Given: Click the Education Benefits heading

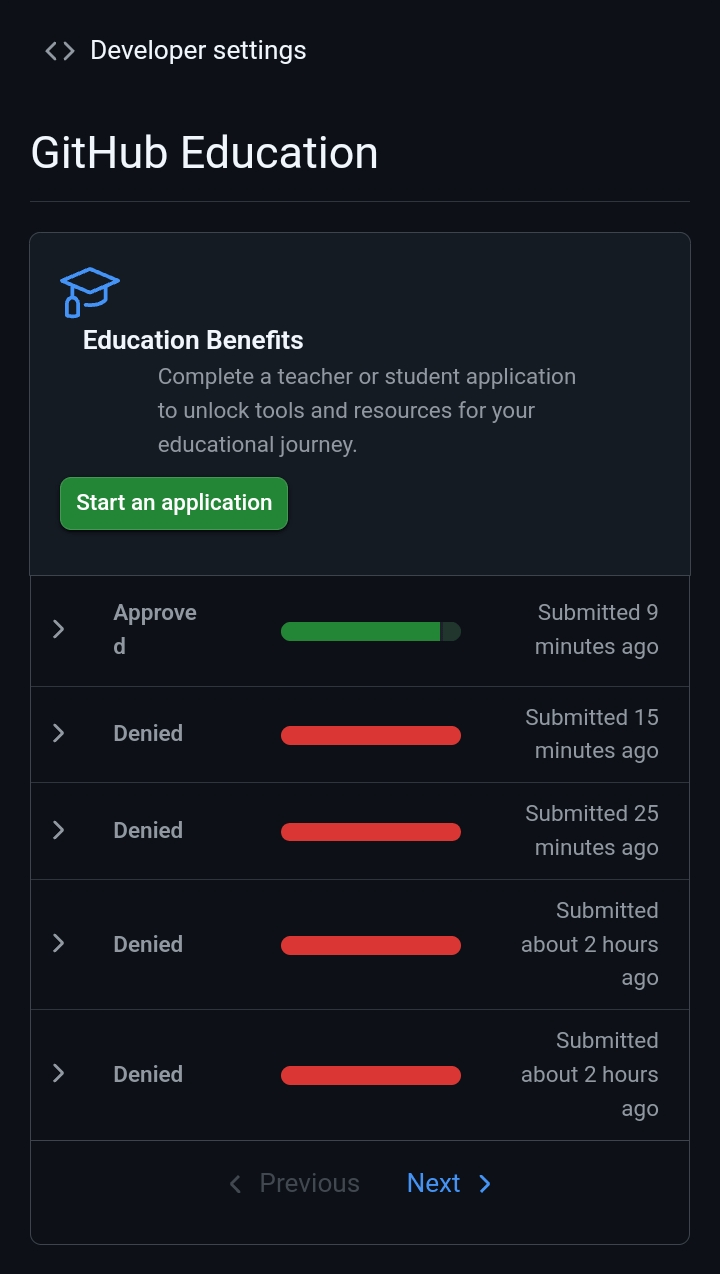Looking at the screenshot, I should point(193,340).
